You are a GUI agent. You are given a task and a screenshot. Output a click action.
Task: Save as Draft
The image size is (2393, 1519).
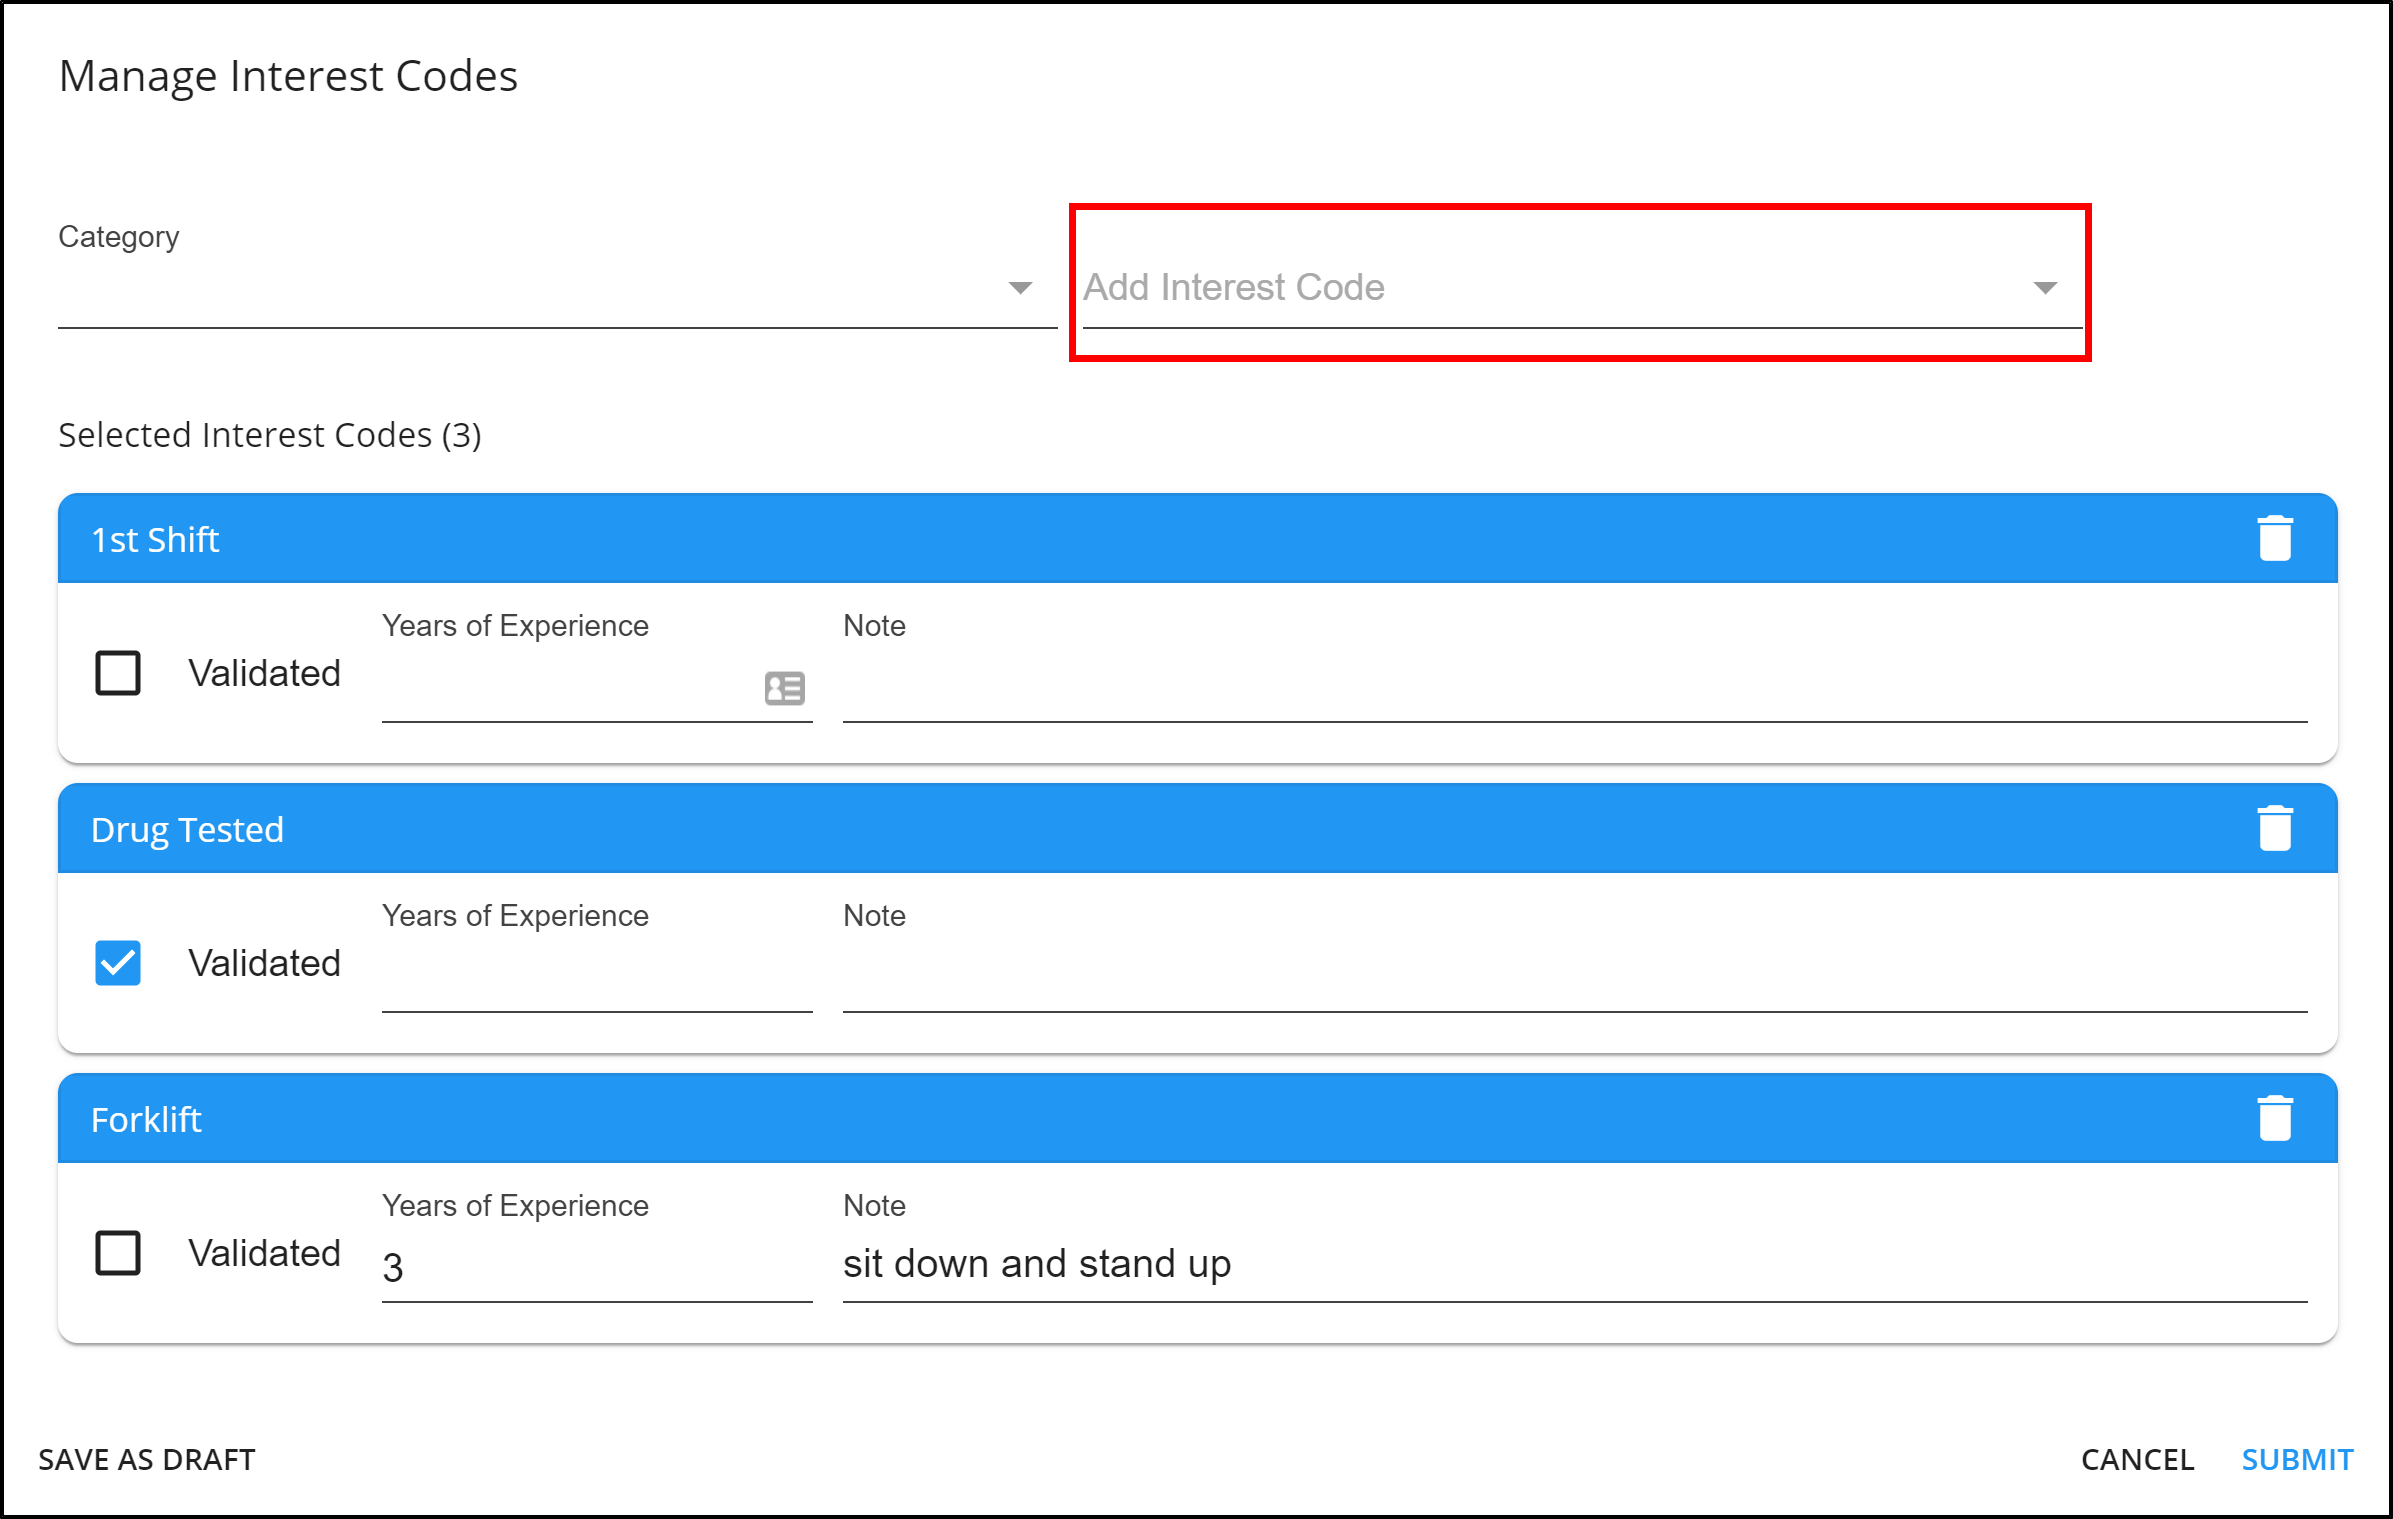(x=147, y=1460)
